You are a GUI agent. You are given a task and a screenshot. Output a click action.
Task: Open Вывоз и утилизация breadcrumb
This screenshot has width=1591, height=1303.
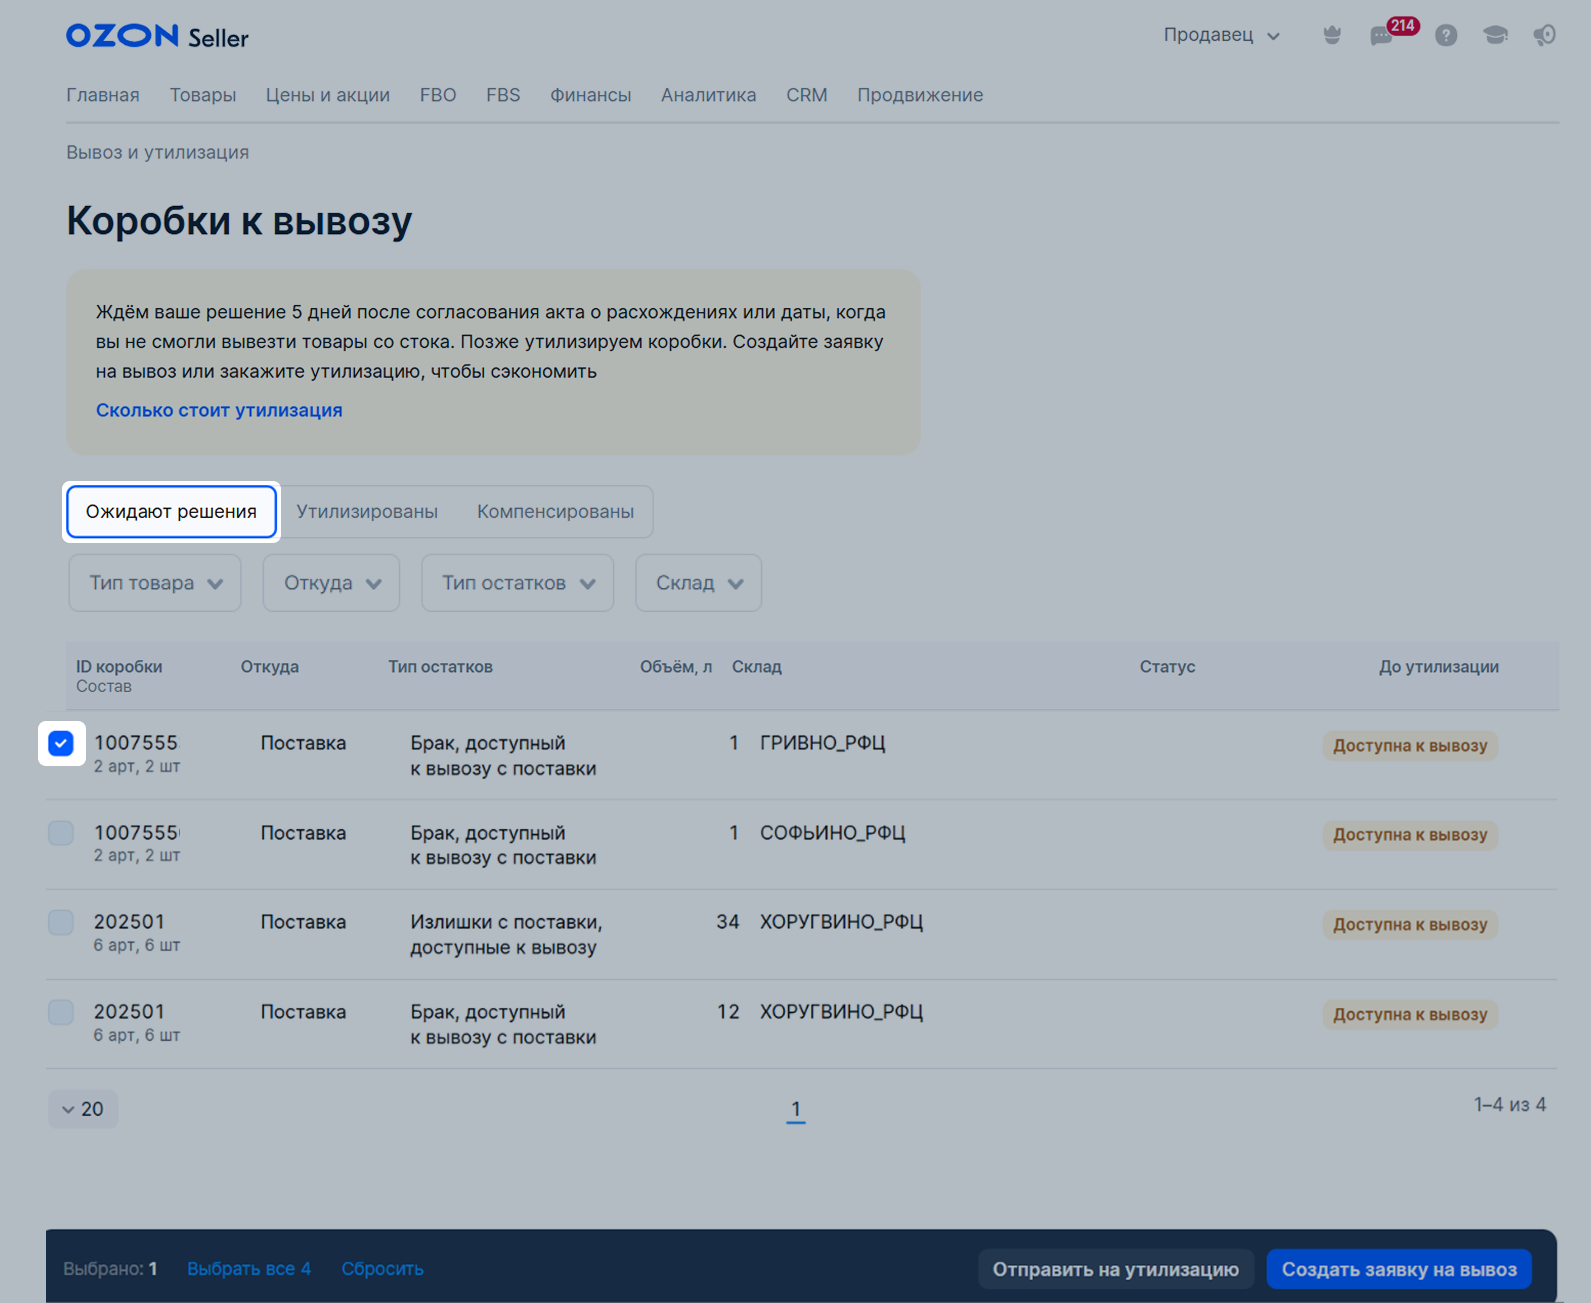[x=158, y=152]
